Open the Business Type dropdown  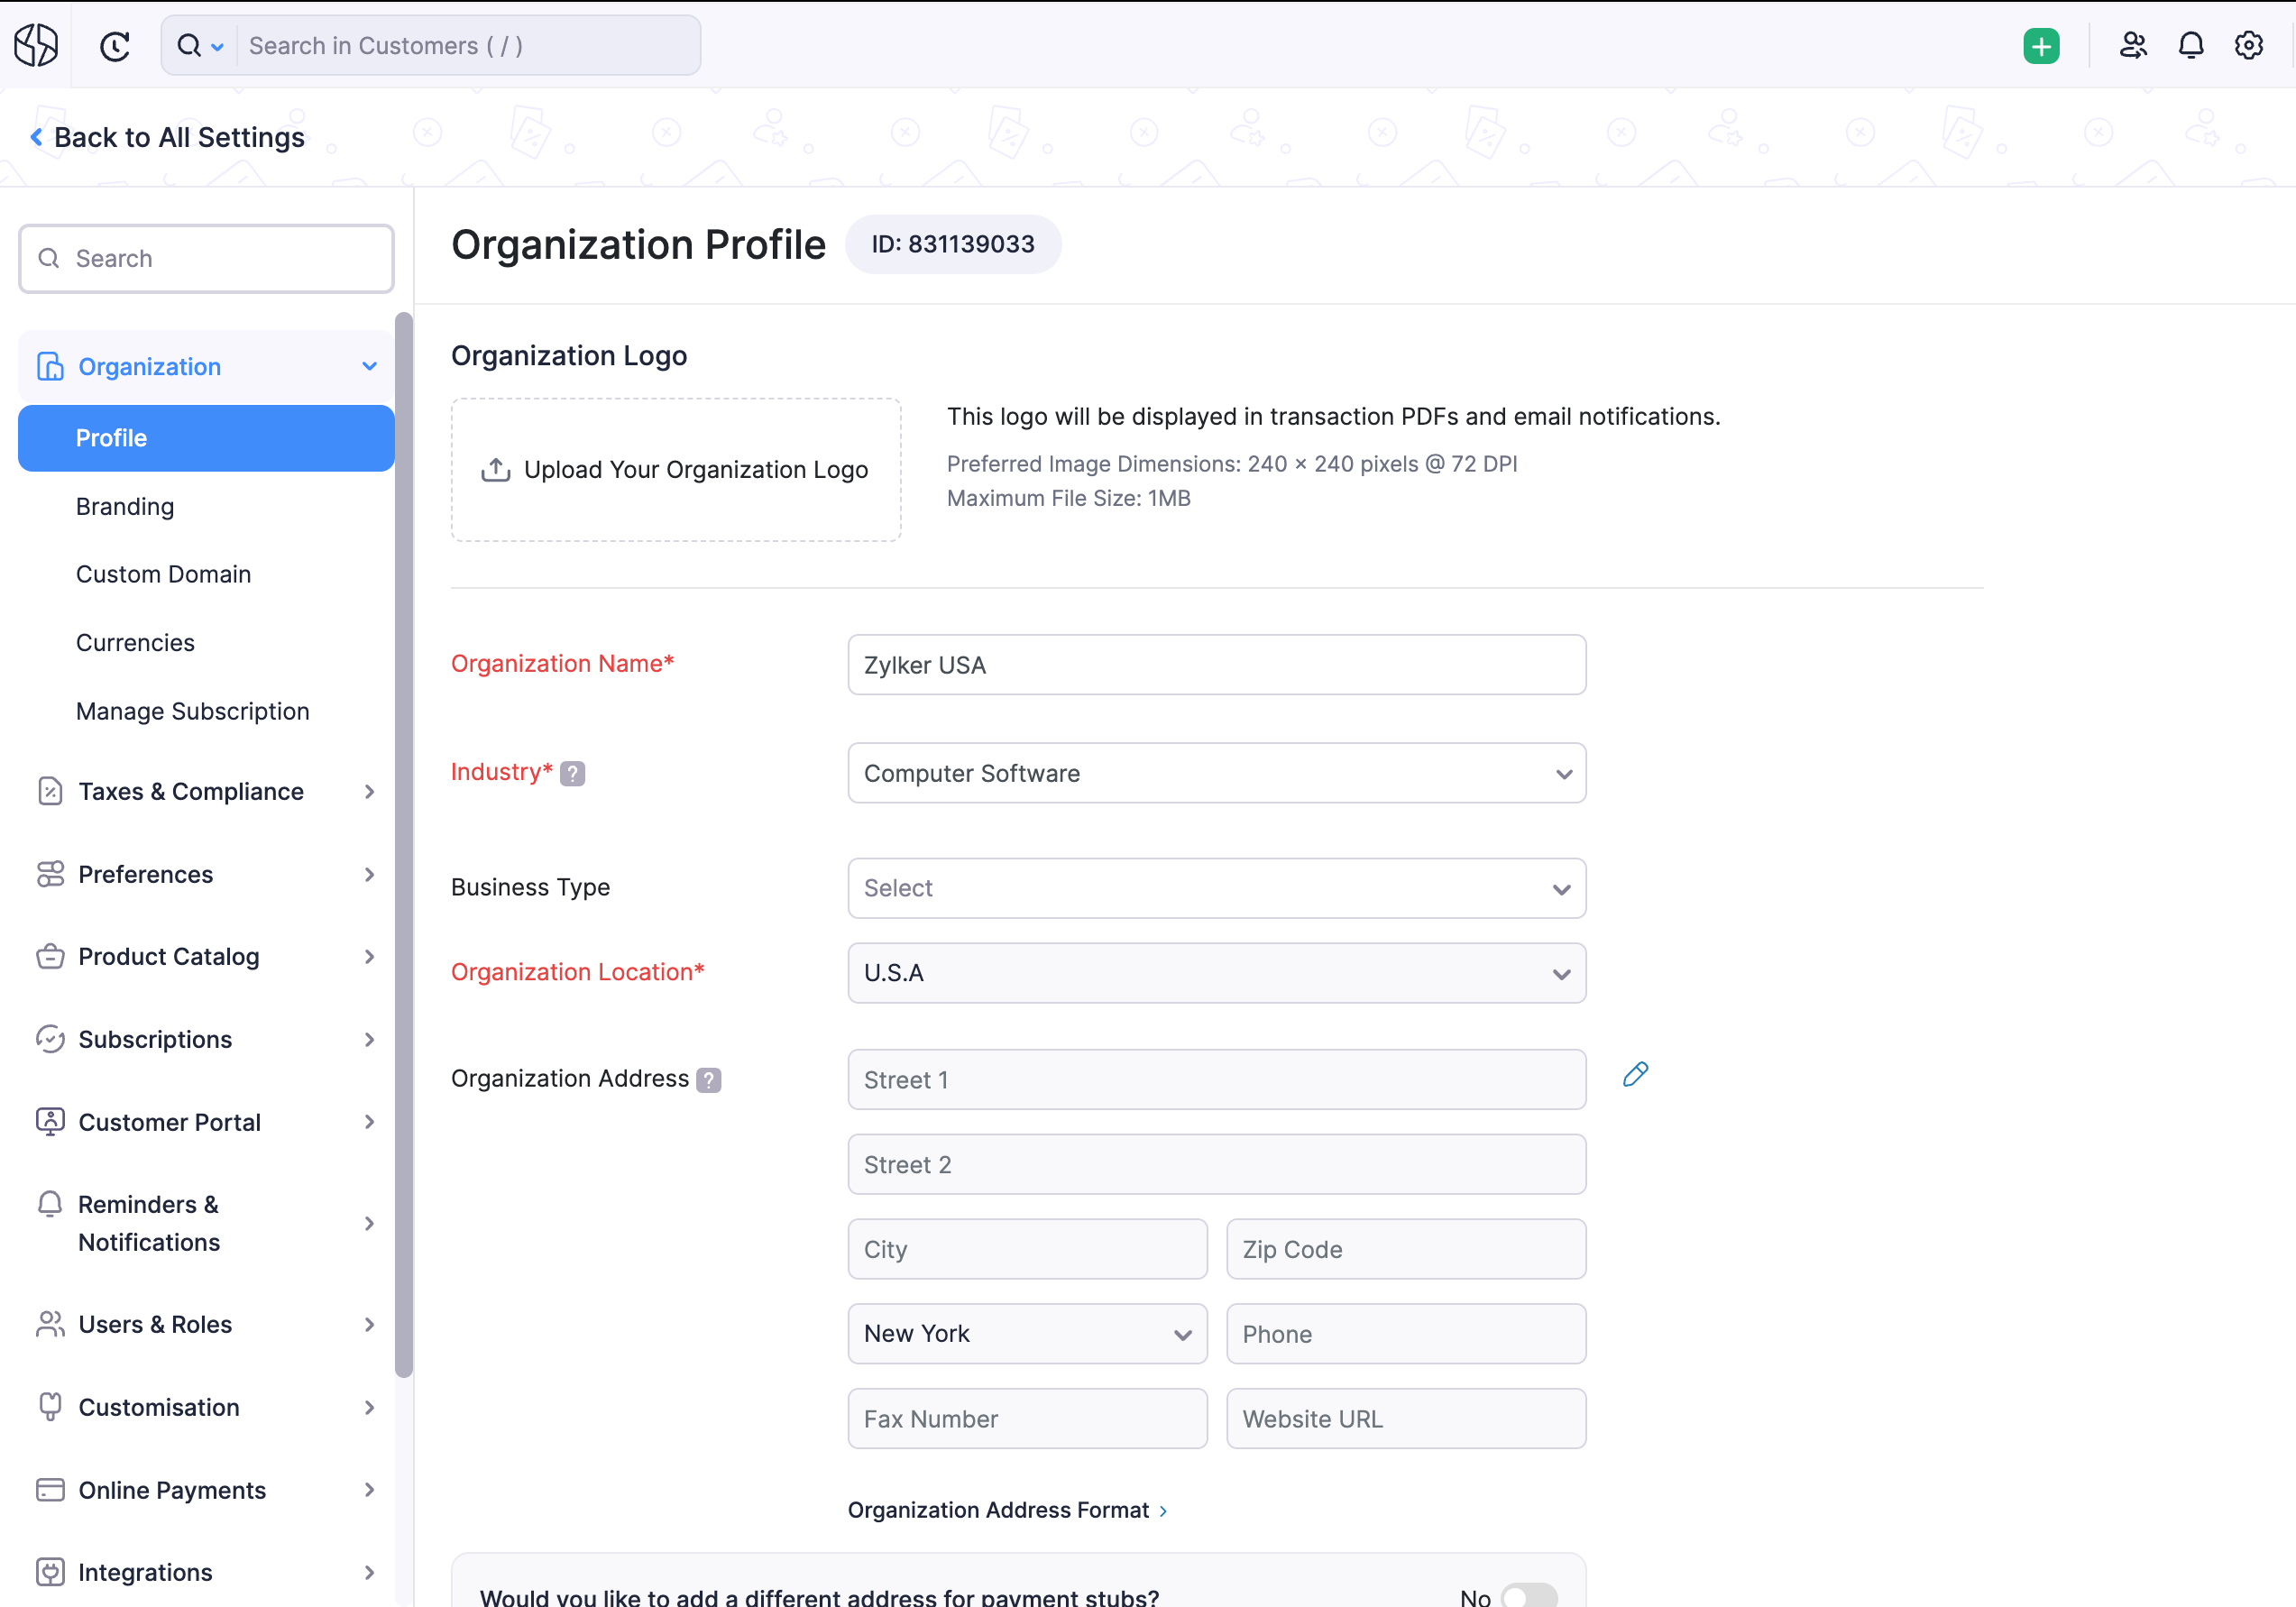(1216, 888)
